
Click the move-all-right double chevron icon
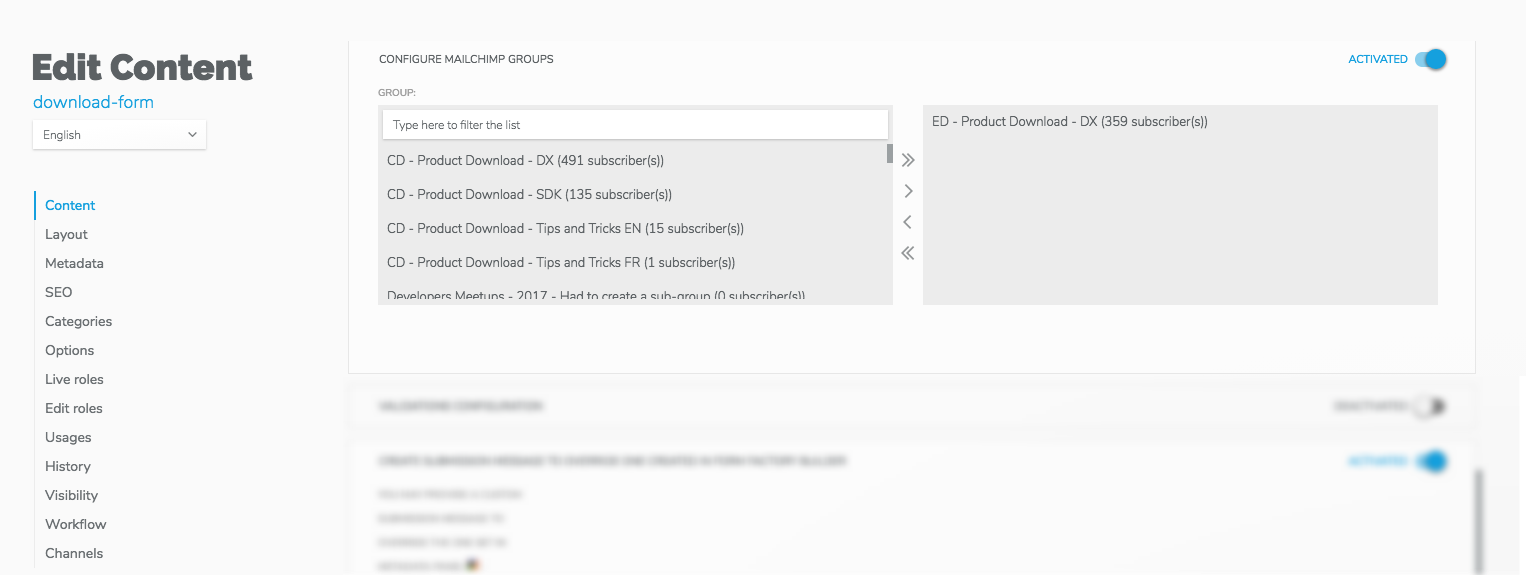(907, 160)
